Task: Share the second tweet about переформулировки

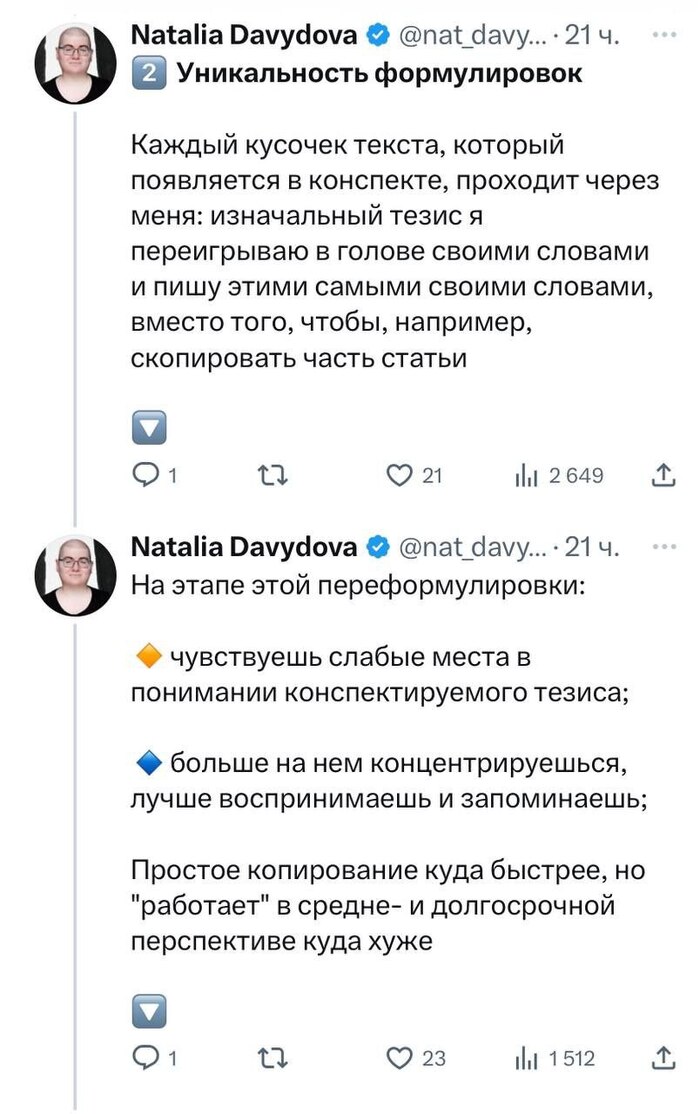Action: (x=662, y=1059)
